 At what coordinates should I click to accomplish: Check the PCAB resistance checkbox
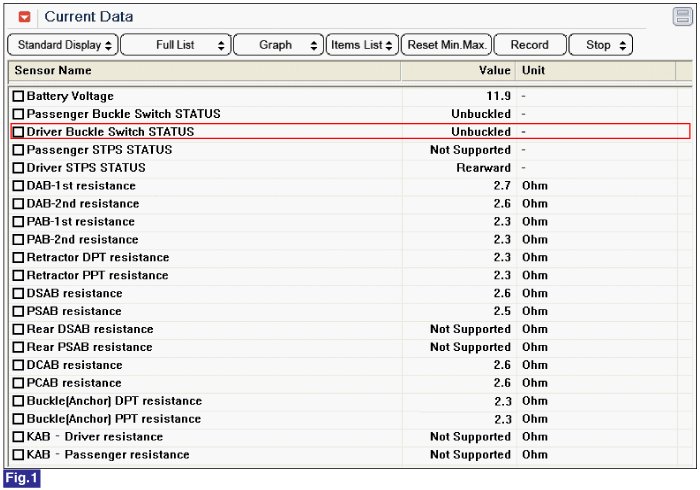(x=18, y=382)
